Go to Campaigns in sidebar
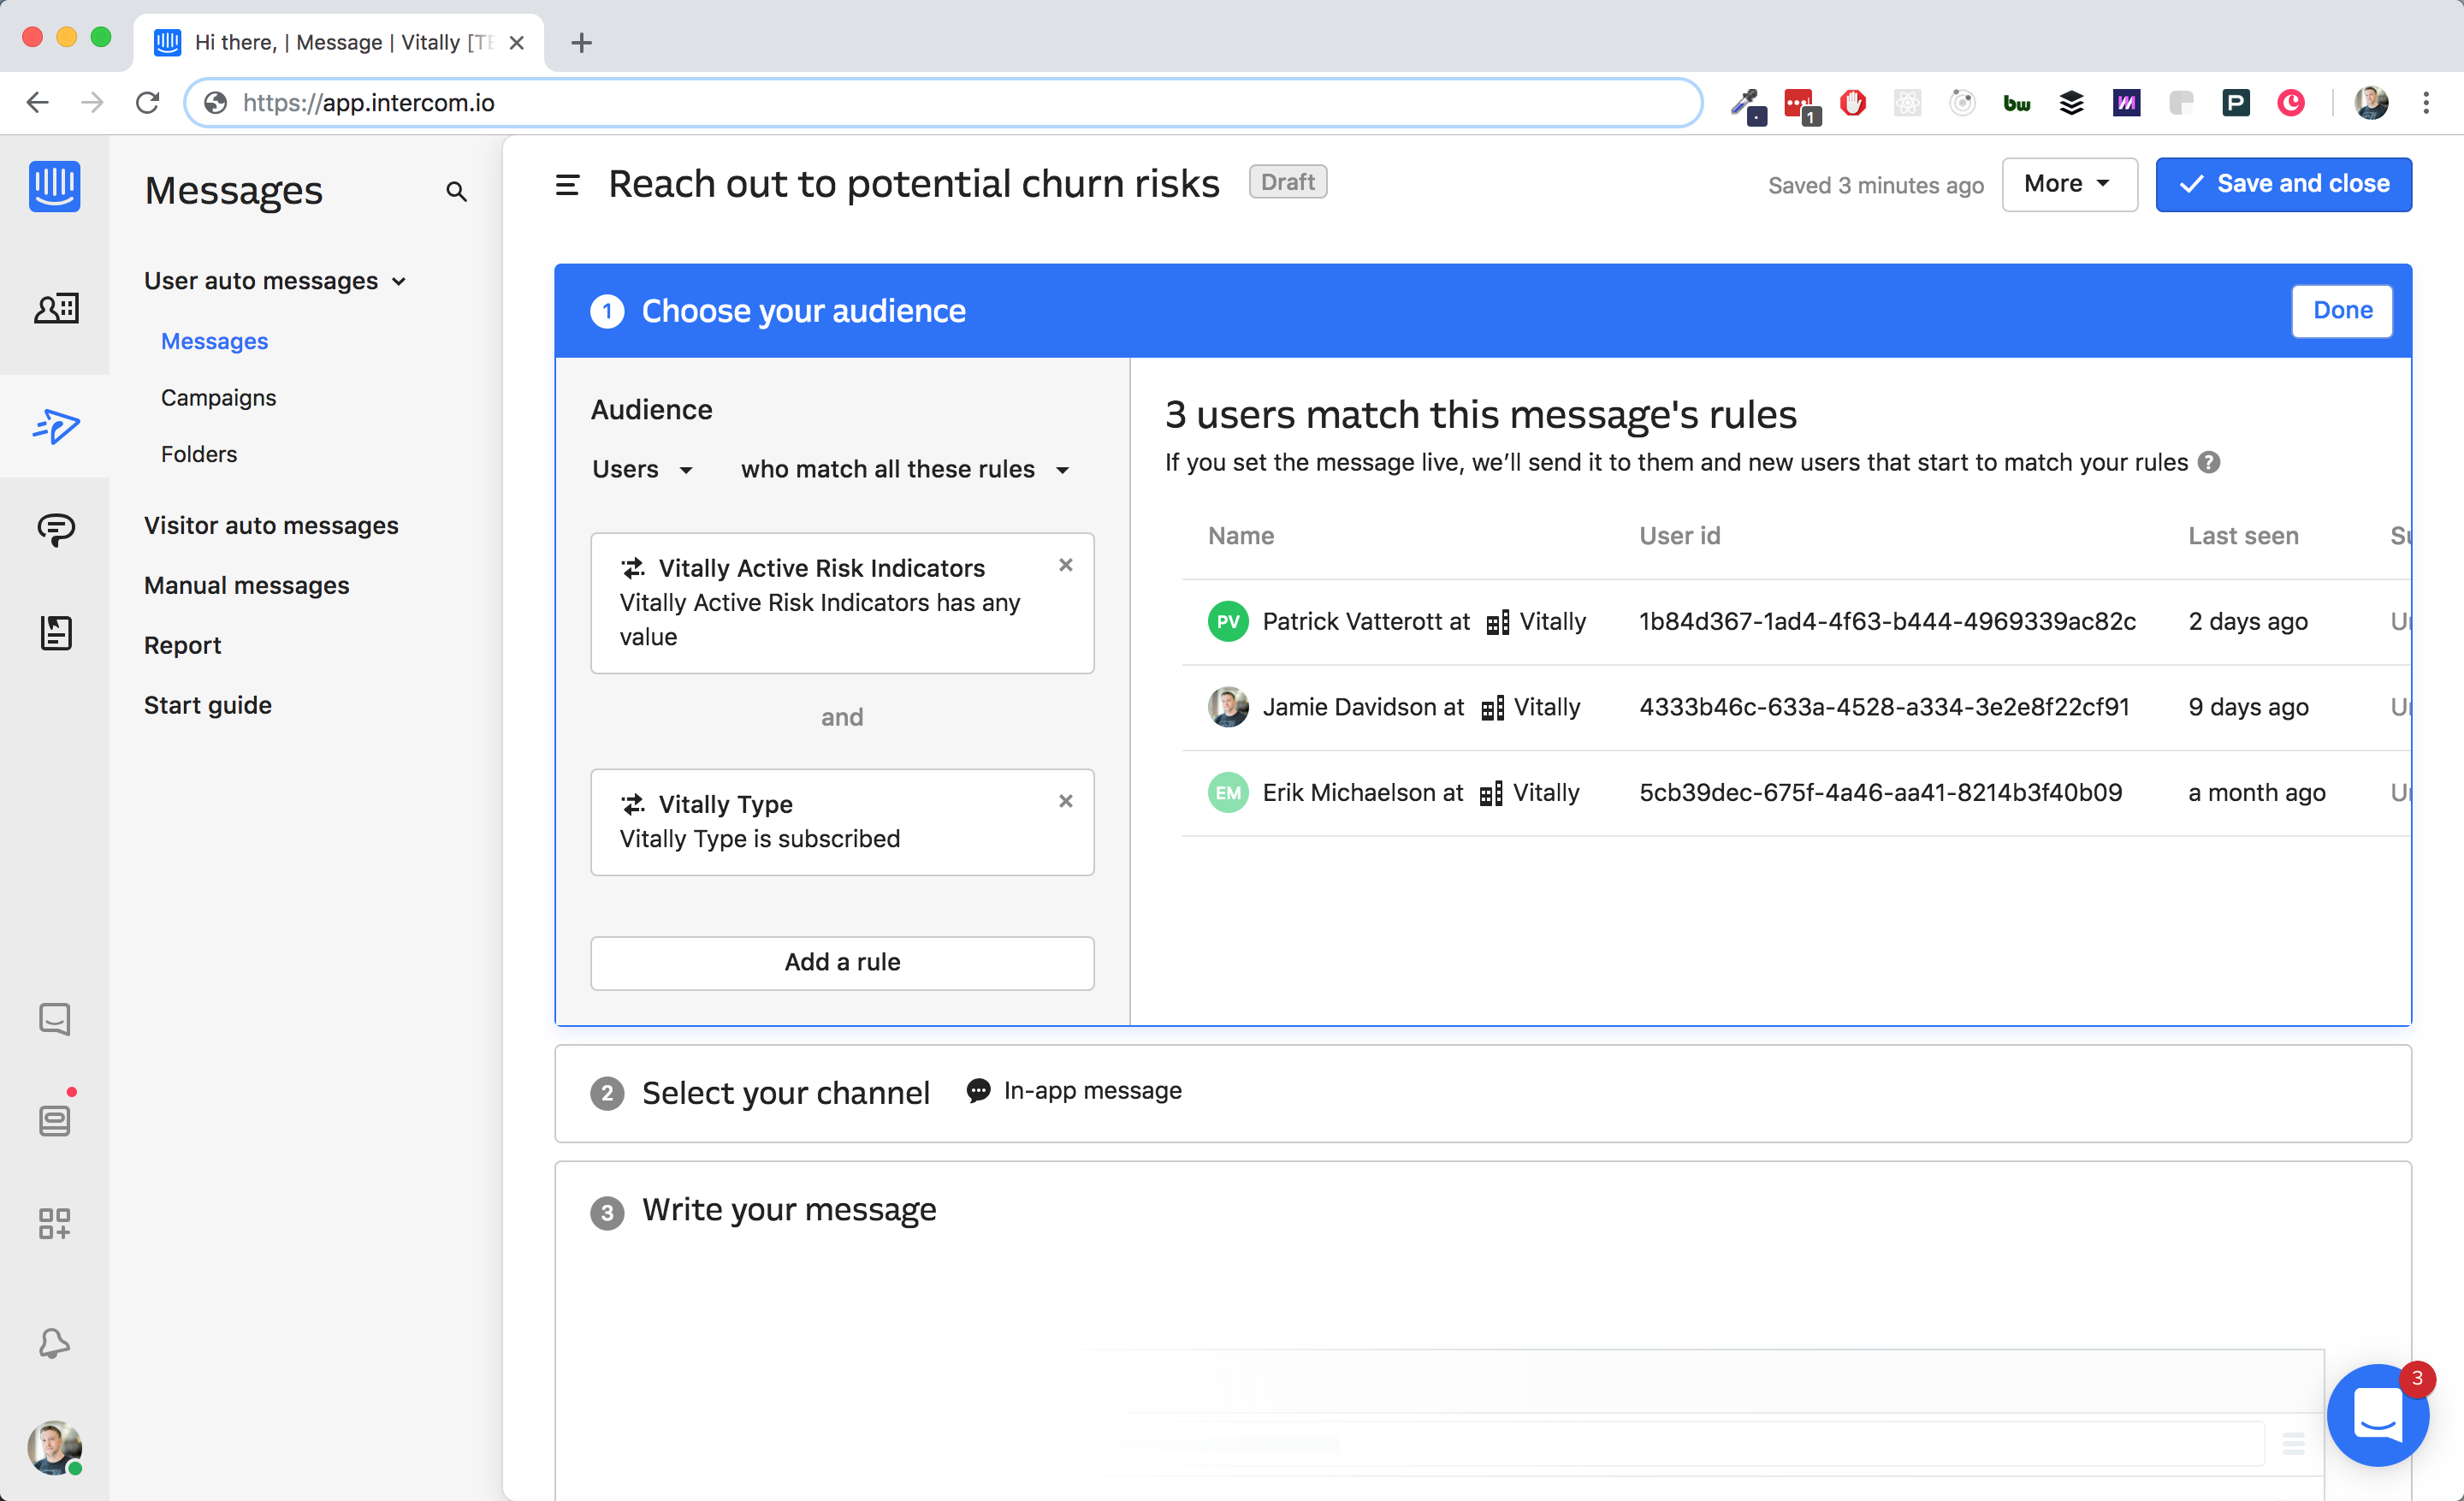Screen dimensions: 2464x1501 [218, 398]
